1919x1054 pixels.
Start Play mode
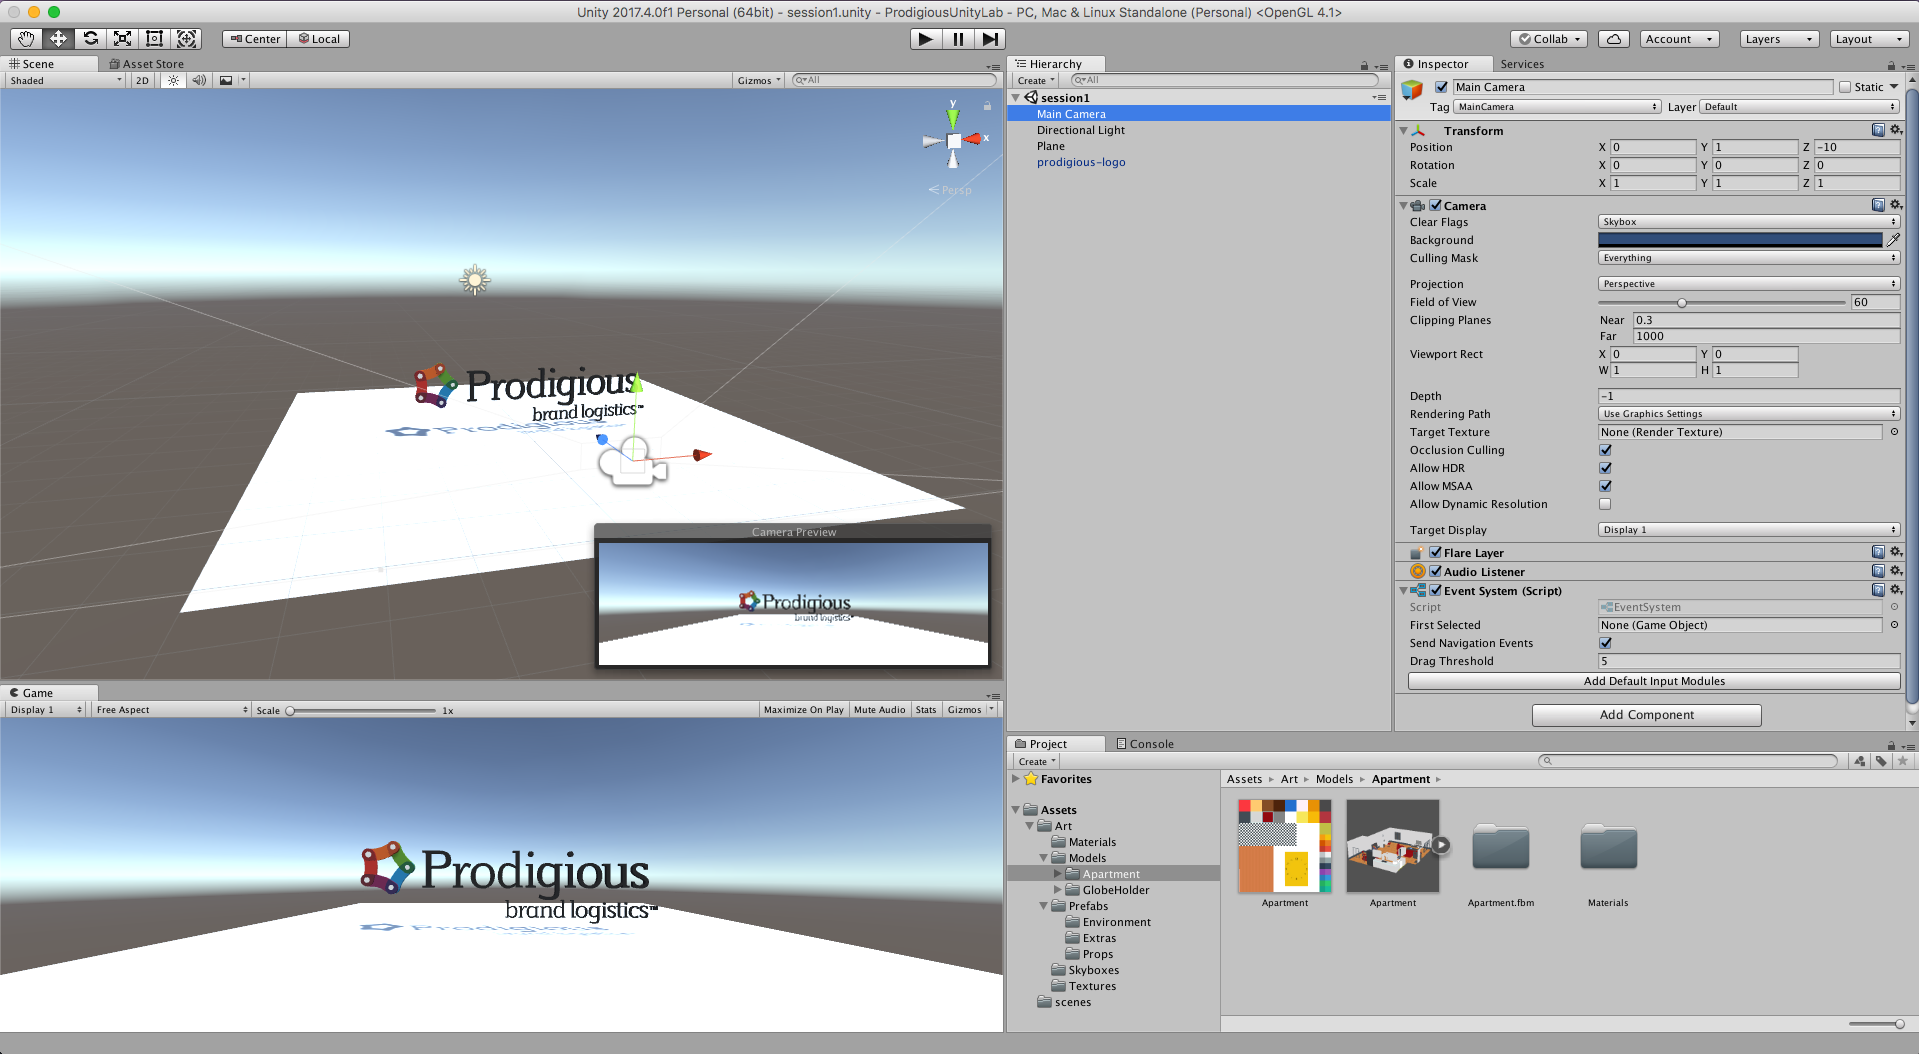926,39
